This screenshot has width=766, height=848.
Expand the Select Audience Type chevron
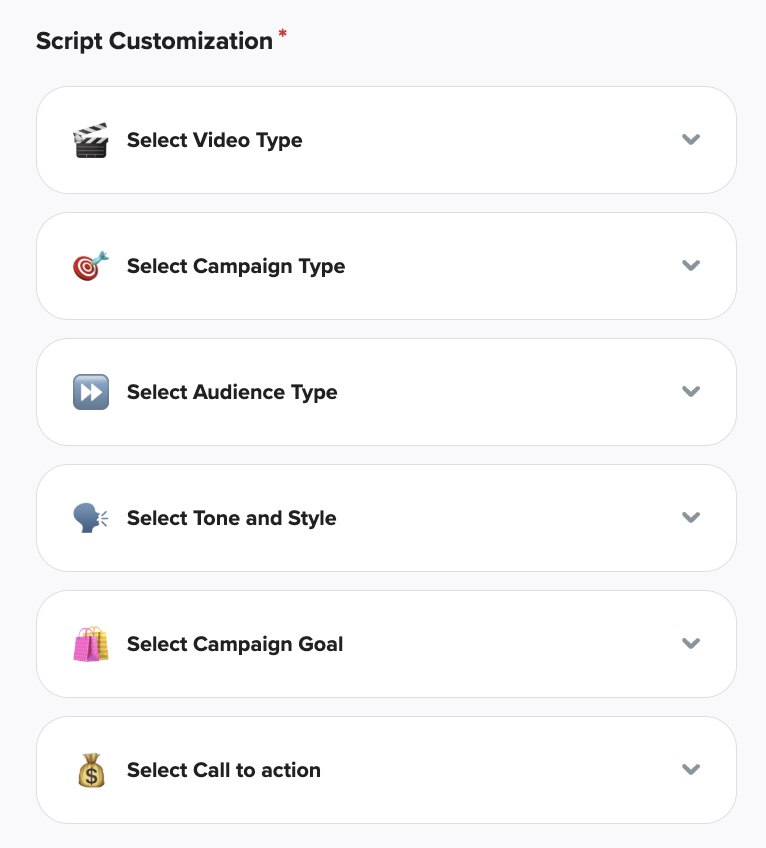[x=690, y=392]
